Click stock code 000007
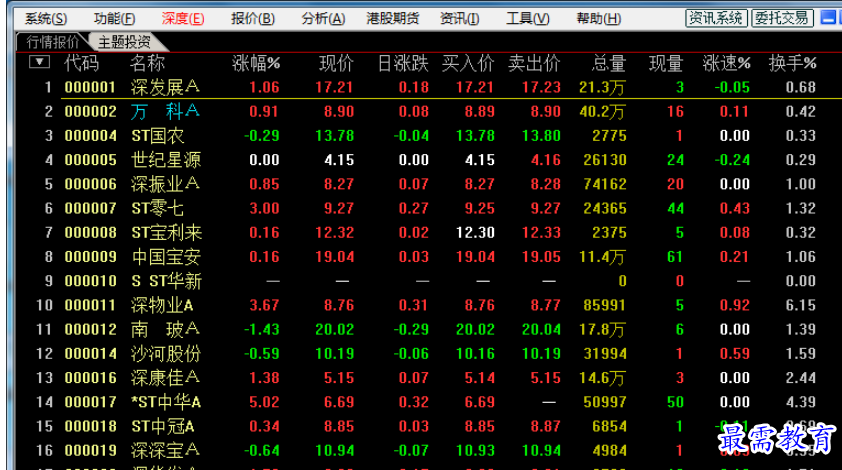 90,208
